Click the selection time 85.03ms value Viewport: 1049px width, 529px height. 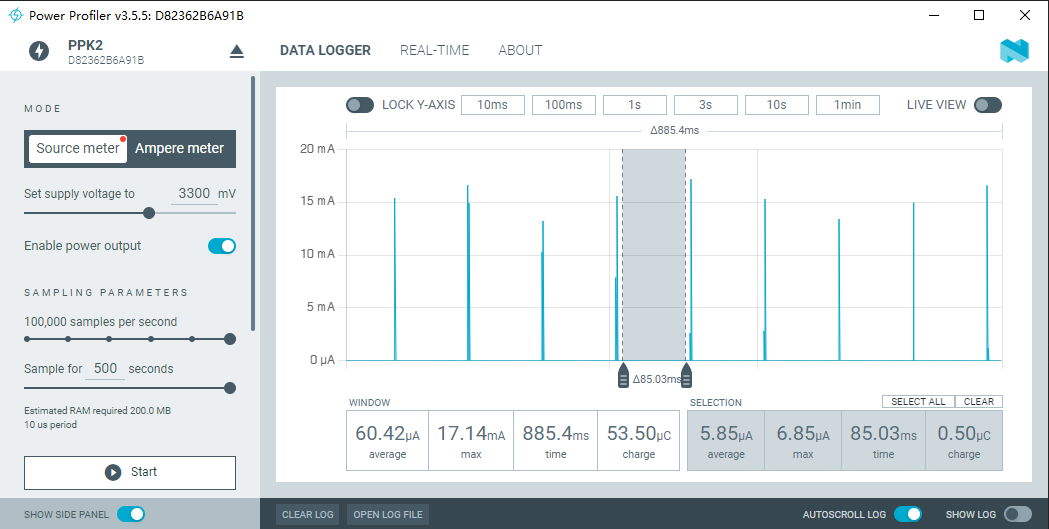tap(884, 433)
